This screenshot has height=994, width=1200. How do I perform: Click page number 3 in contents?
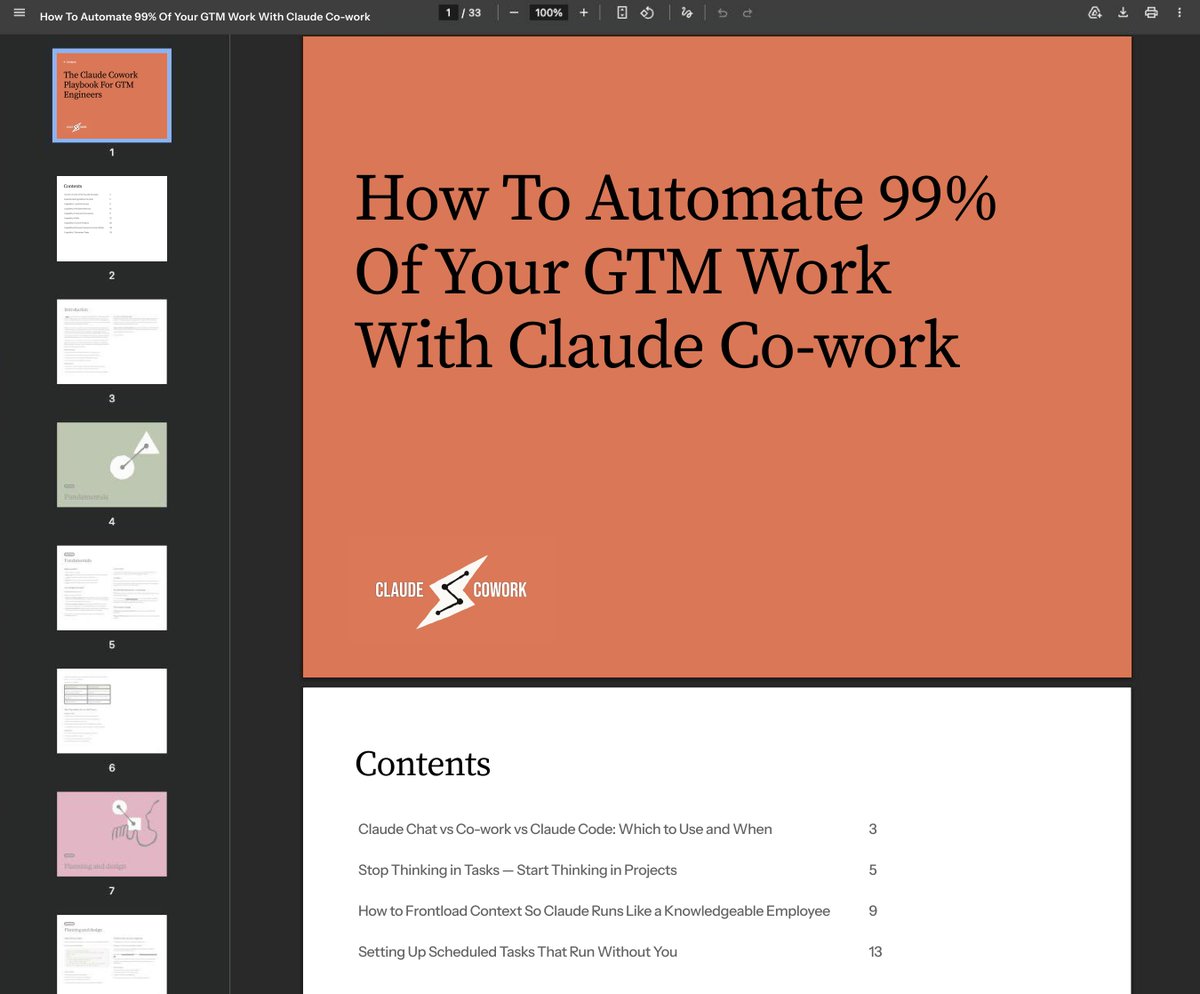[x=873, y=829]
